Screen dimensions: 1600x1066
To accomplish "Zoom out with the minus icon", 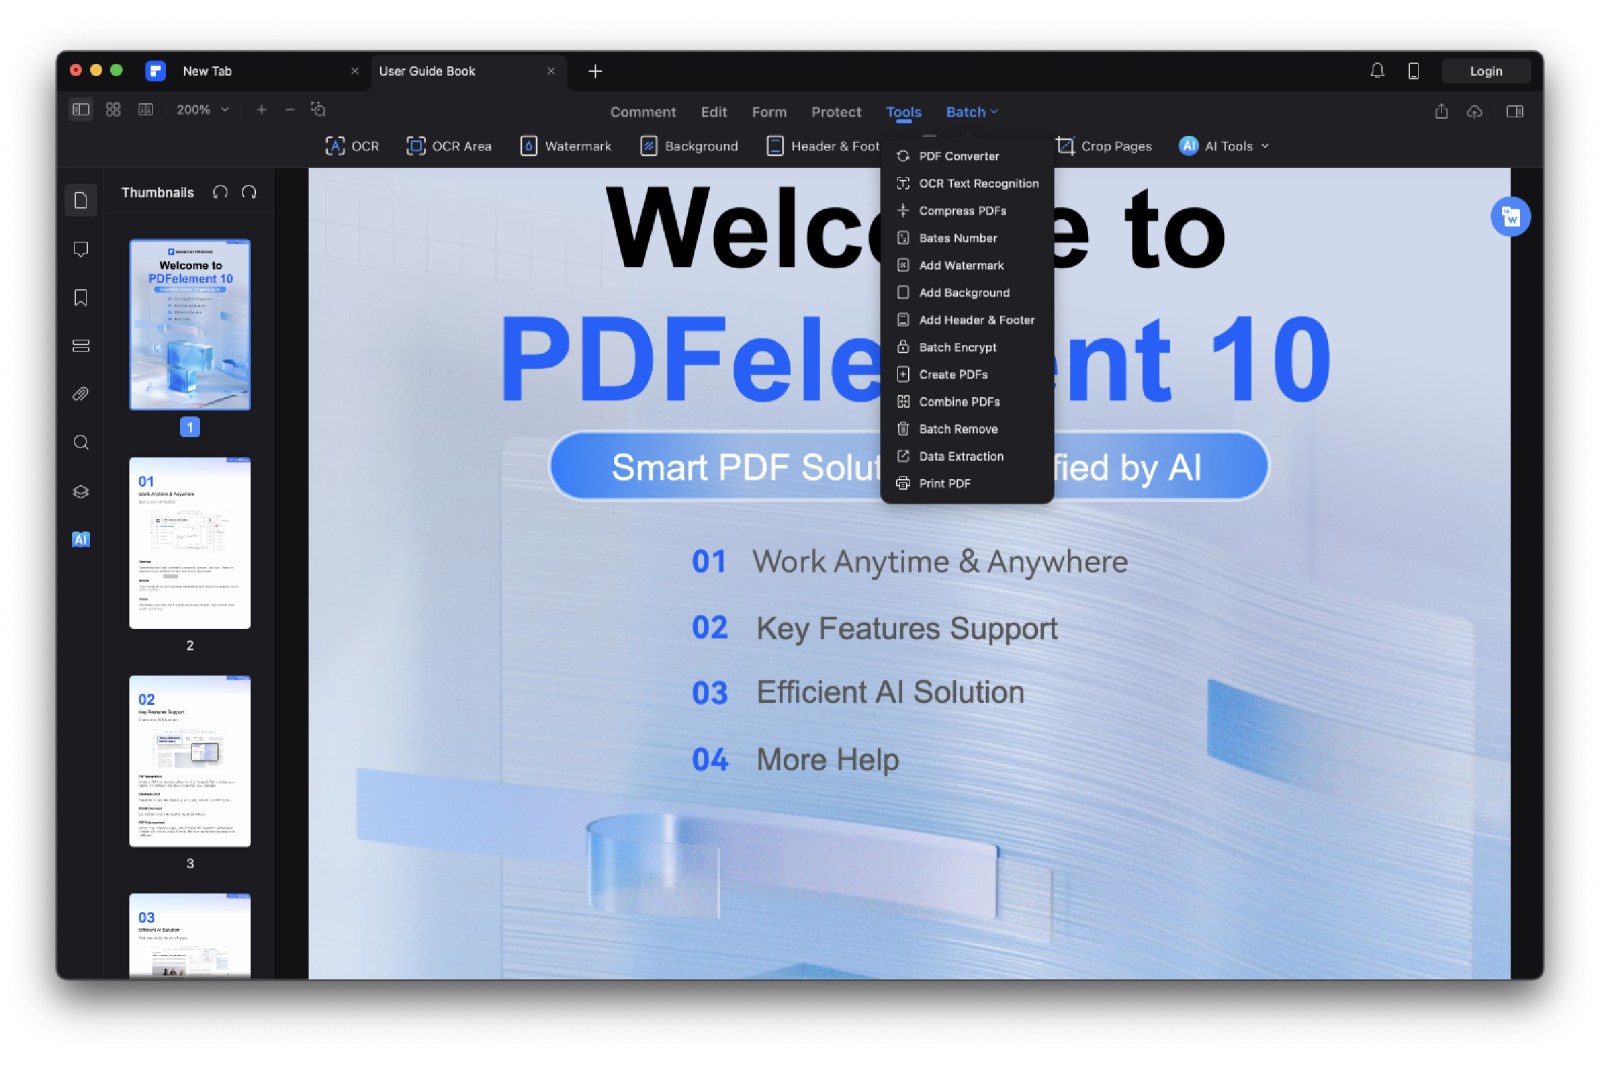I will [x=290, y=110].
